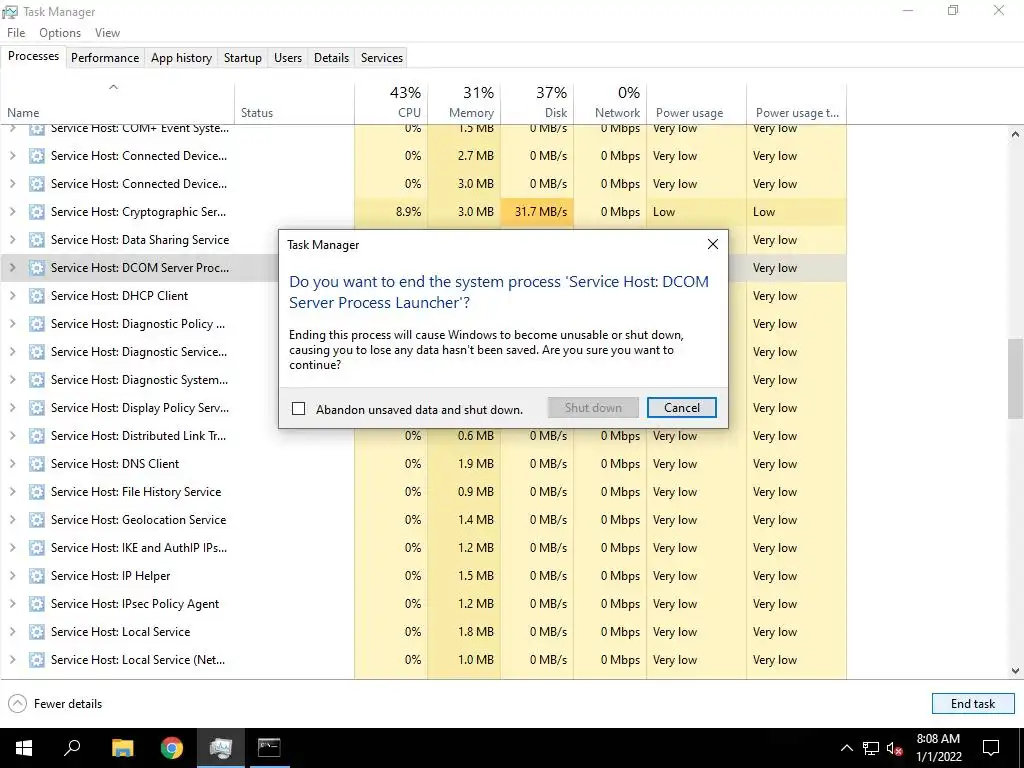Image resolution: width=1024 pixels, height=768 pixels.
Task: Click 31.7 MB/s disk value cell
Action: (x=537, y=212)
